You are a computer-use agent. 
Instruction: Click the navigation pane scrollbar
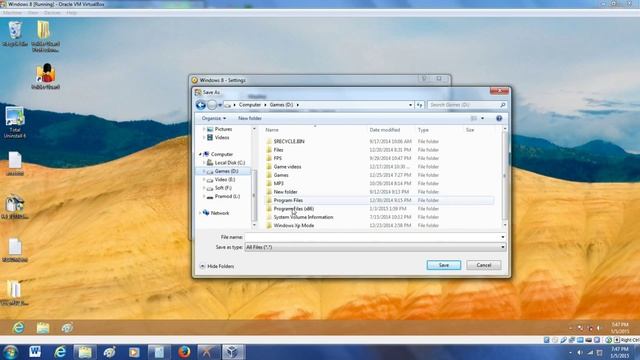pos(254,177)
